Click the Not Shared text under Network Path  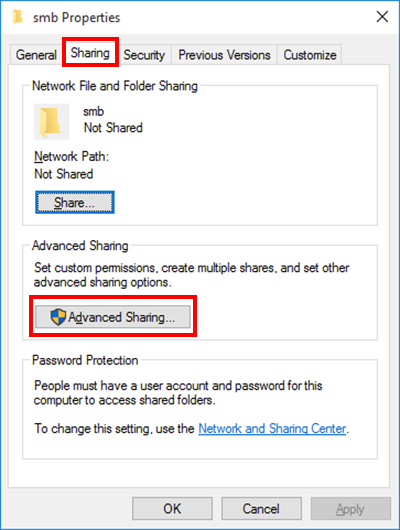64,174
